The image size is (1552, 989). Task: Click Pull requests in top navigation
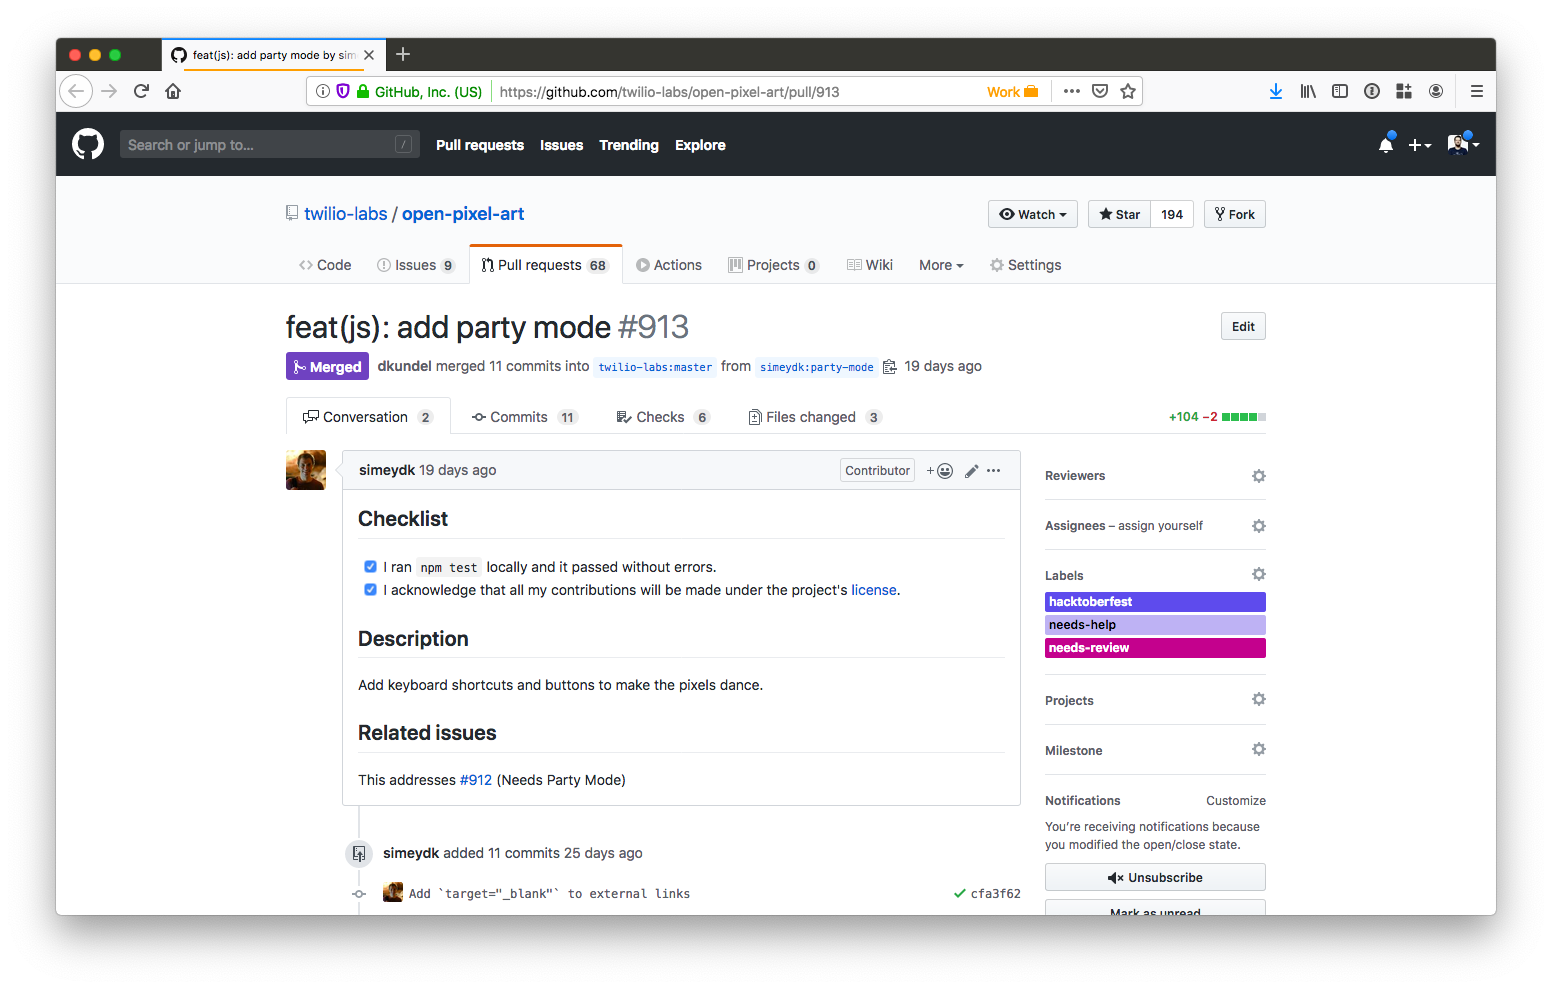click(x=480, y=145)
